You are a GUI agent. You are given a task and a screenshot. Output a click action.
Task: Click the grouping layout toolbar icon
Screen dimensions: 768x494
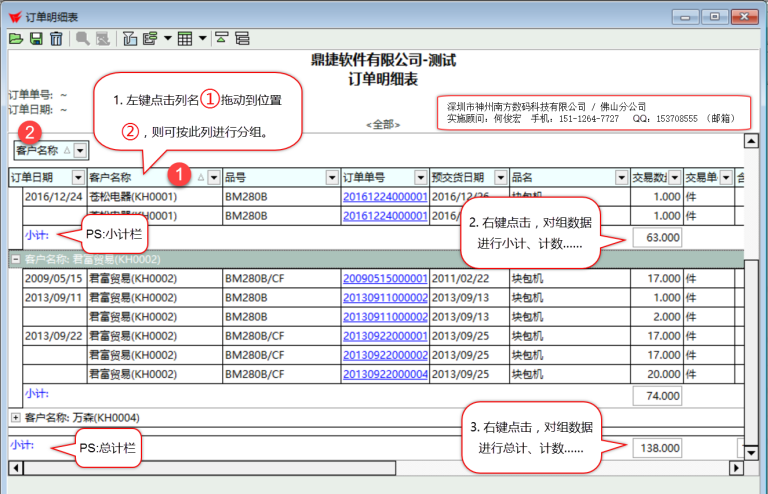[x=150, y=39]
